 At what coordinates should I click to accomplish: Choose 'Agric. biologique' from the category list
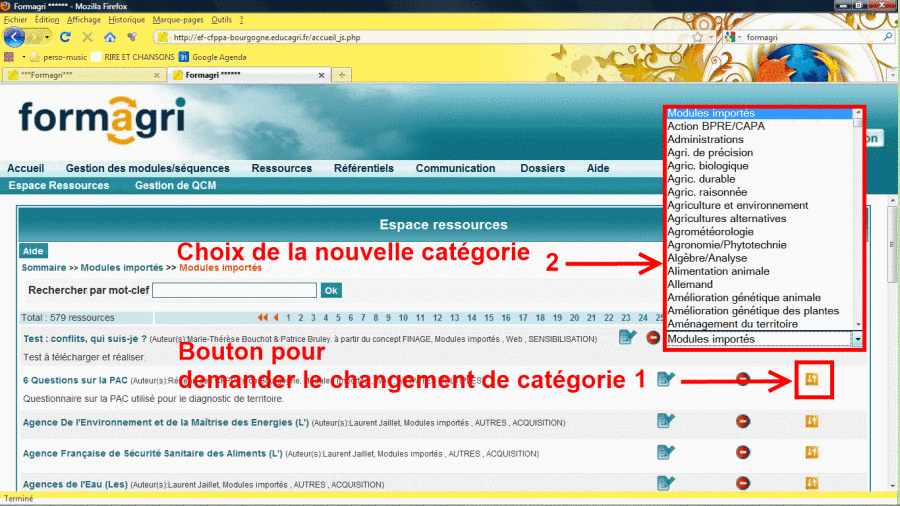708,166
